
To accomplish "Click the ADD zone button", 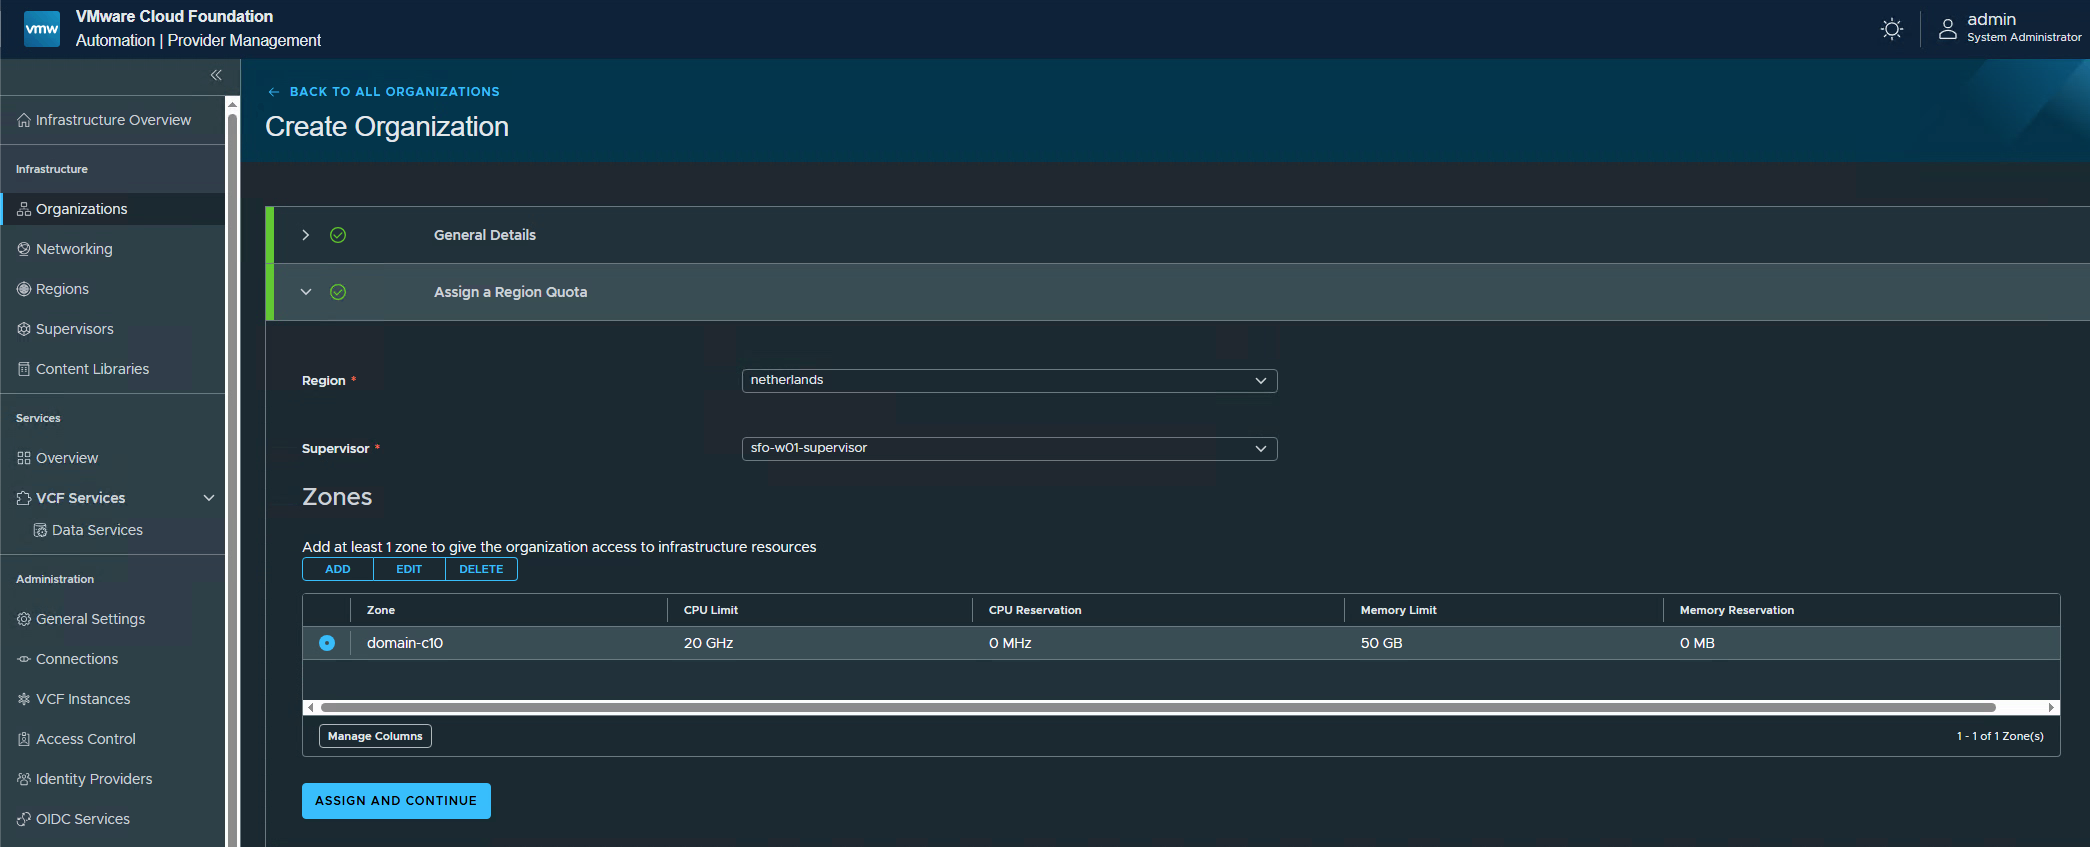I will tap(338, 569).
